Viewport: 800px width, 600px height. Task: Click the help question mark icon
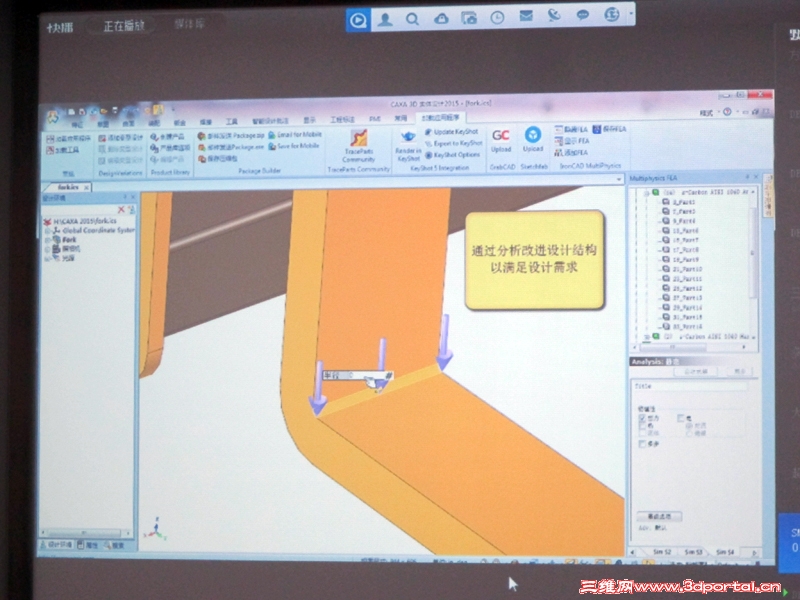coord(727,112)
